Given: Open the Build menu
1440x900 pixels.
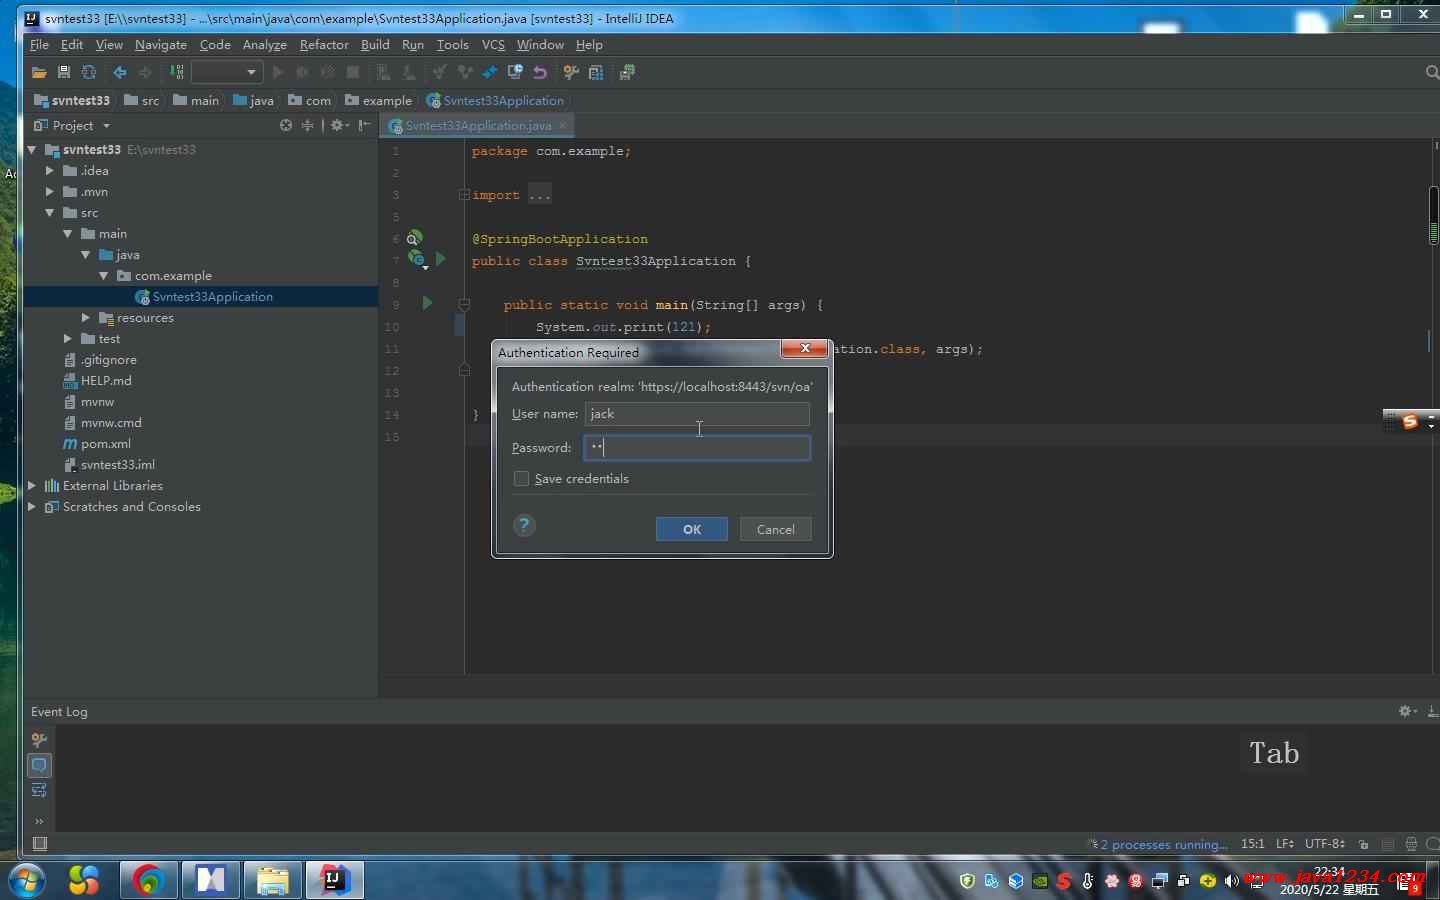Looking at the screenshot, I should point(375,45).
